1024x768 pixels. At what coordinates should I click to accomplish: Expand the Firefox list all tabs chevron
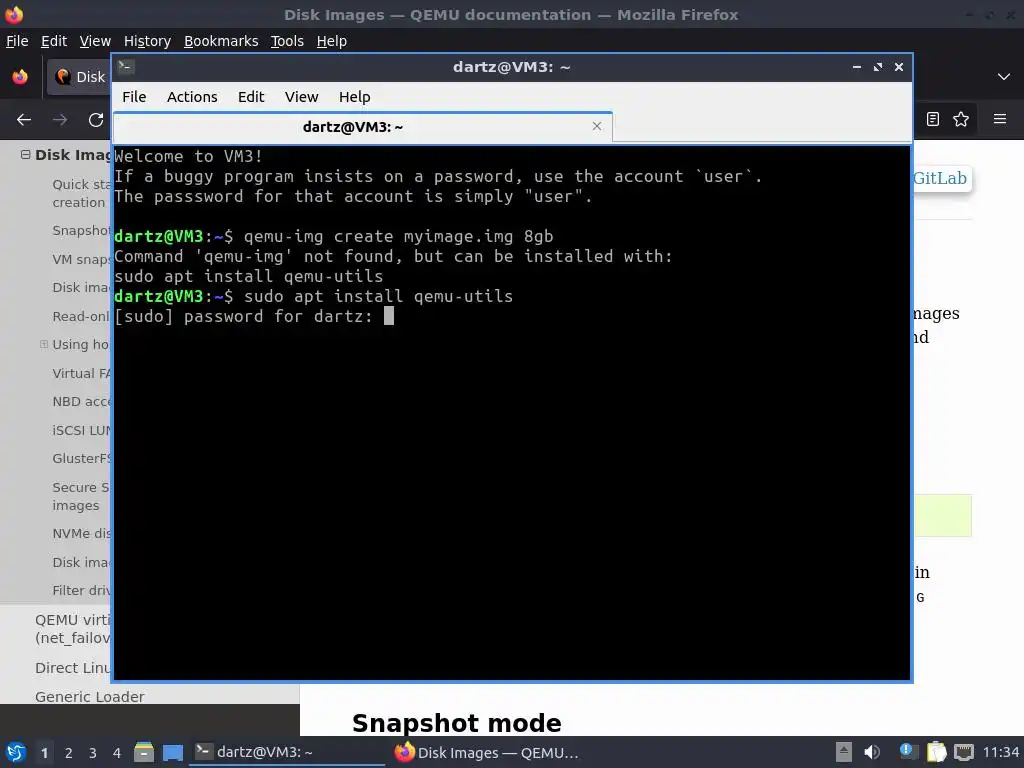click(1004, 77)
